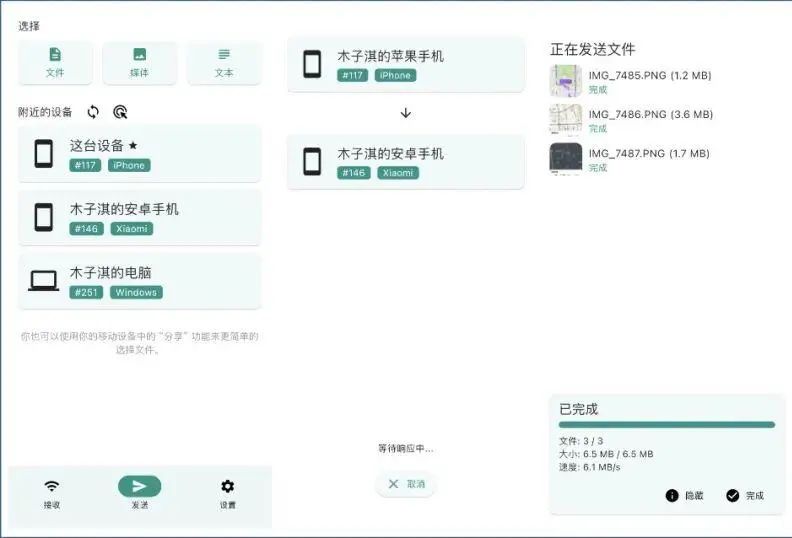Click the Windows tag on 木子淇的电脑
Image resolution: width=792 pixels, height=538 pixels.
coord(136,292)
